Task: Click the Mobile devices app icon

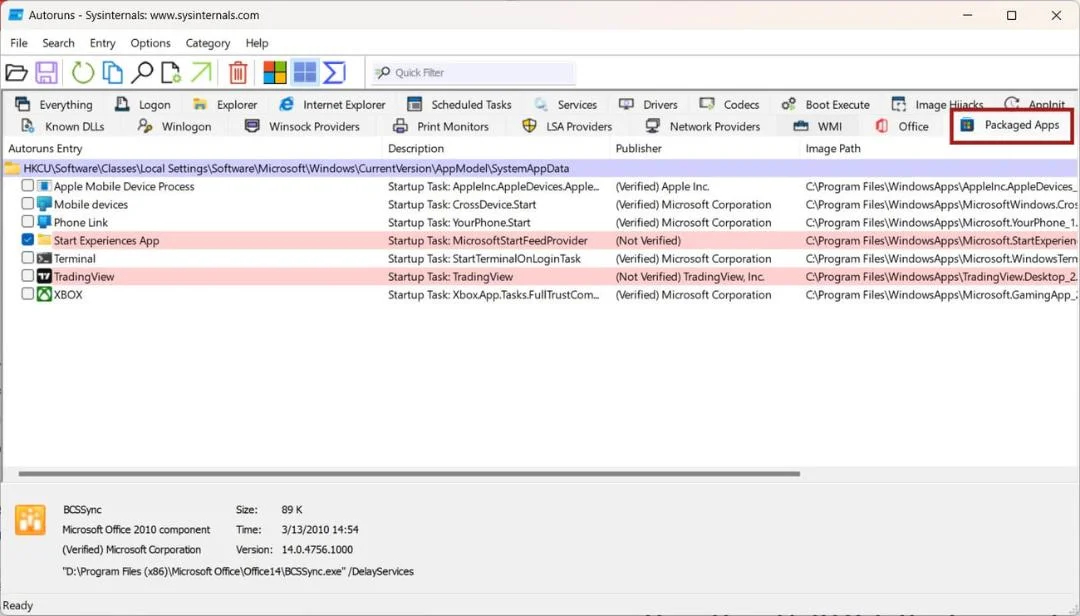Action: [x=44, y=204]
